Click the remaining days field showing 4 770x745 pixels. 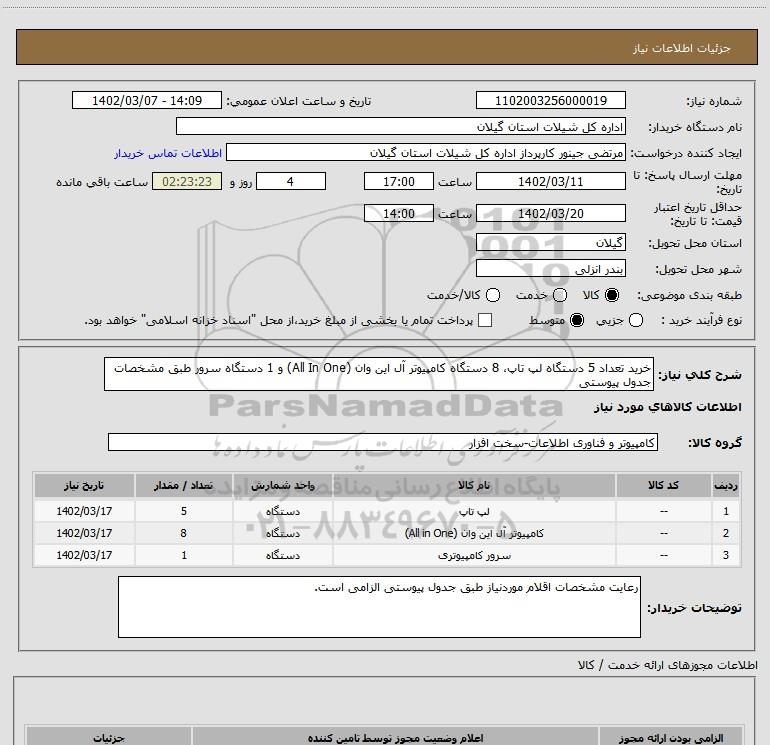click(x=291, y=181)
